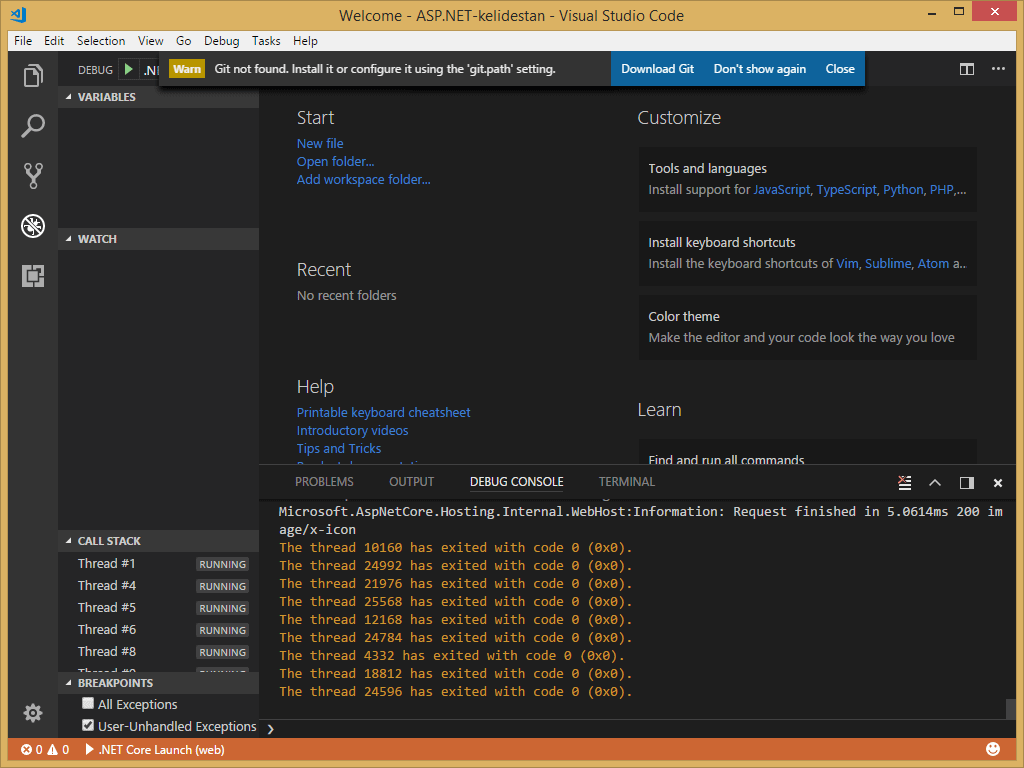Toggle User-Unhandled Exceptions checkbox

[x=88, y=725]
